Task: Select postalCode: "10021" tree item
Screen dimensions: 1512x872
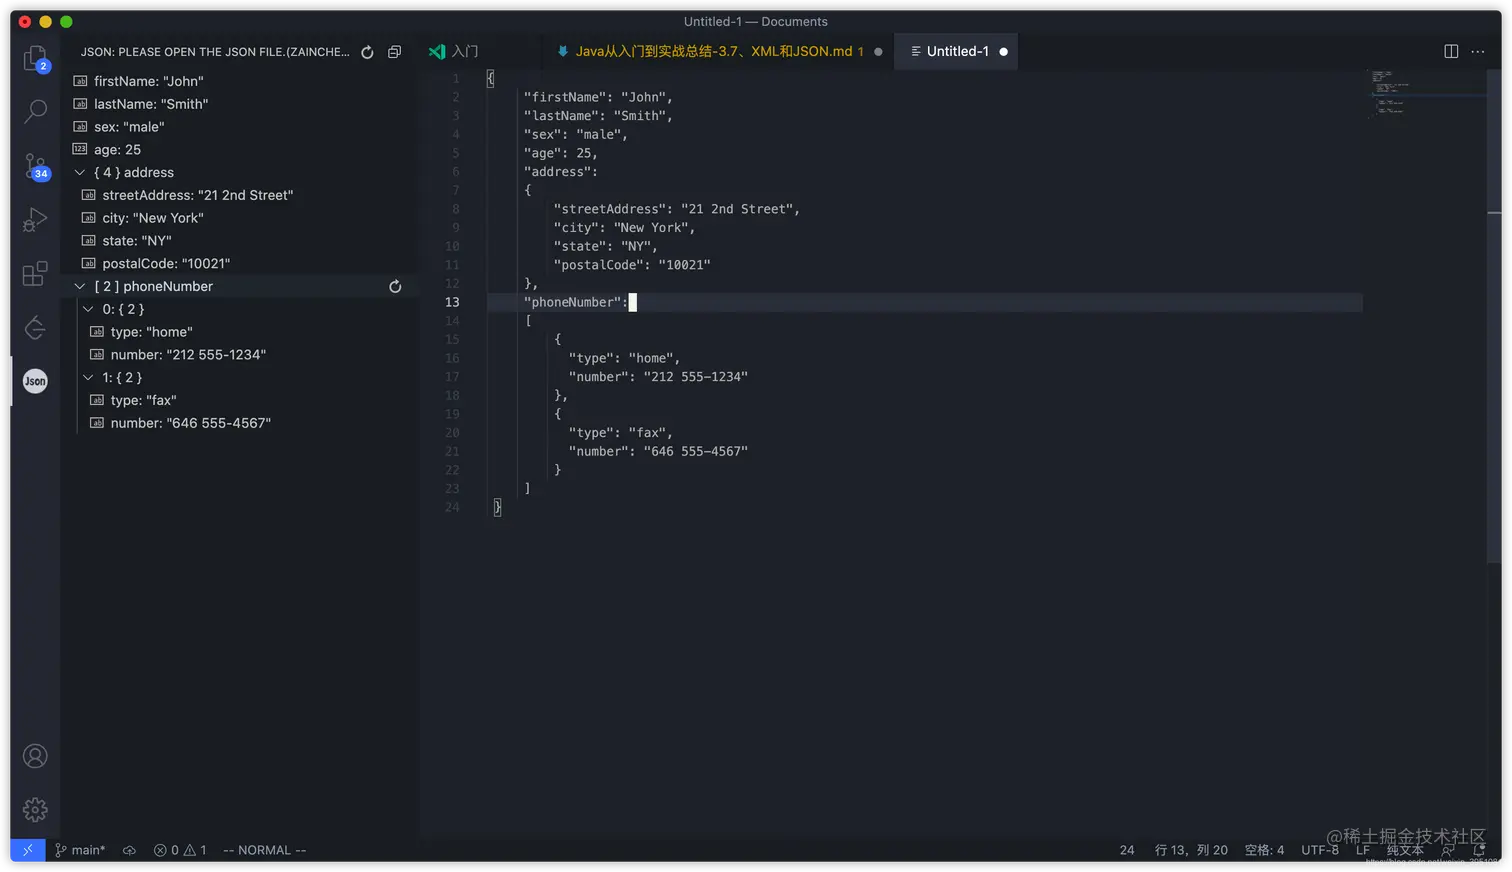Action: 240,264
